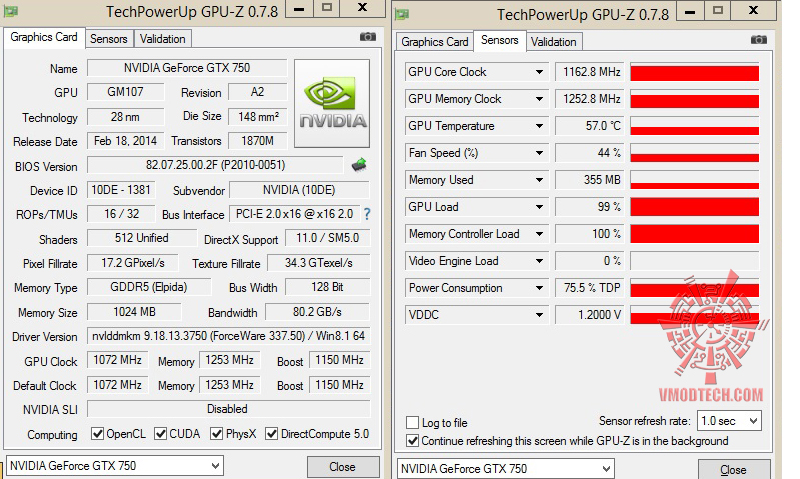Toggle the DirectCompute 5.0 checkbox
The height and width of the screenshot is (479, 800).
tap(271, 434)
